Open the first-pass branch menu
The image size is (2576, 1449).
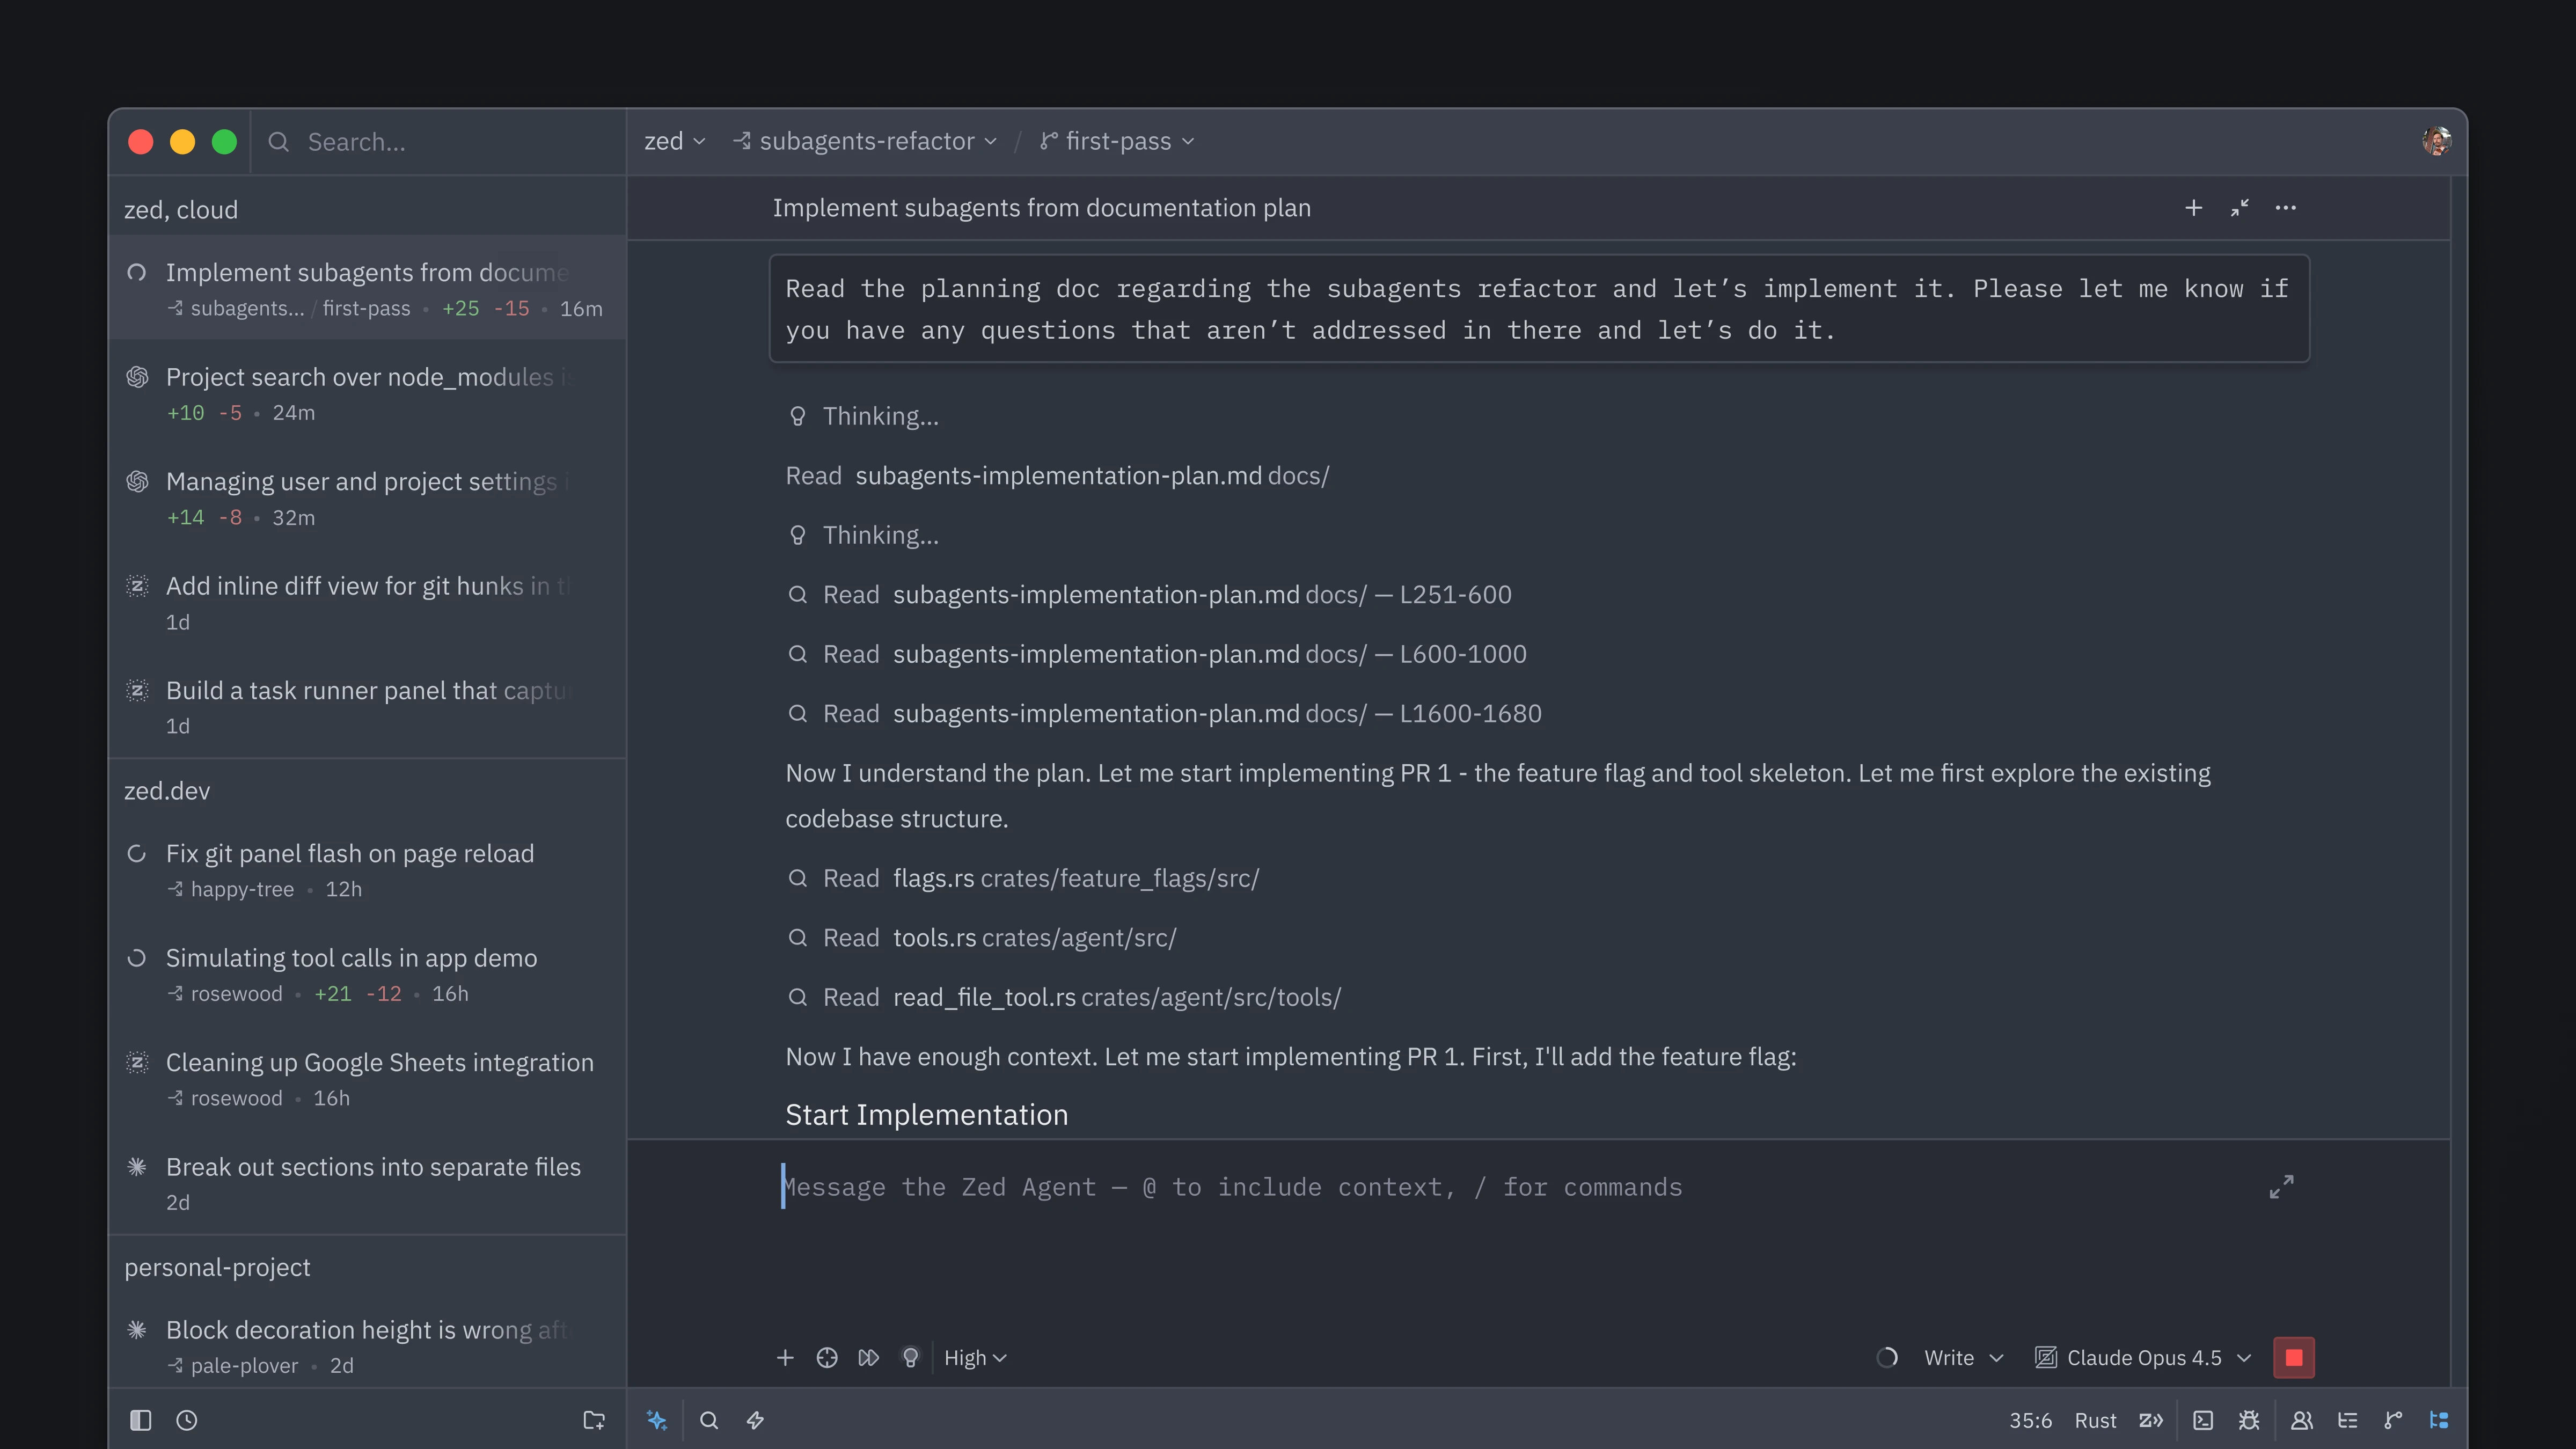point(1117,141)
